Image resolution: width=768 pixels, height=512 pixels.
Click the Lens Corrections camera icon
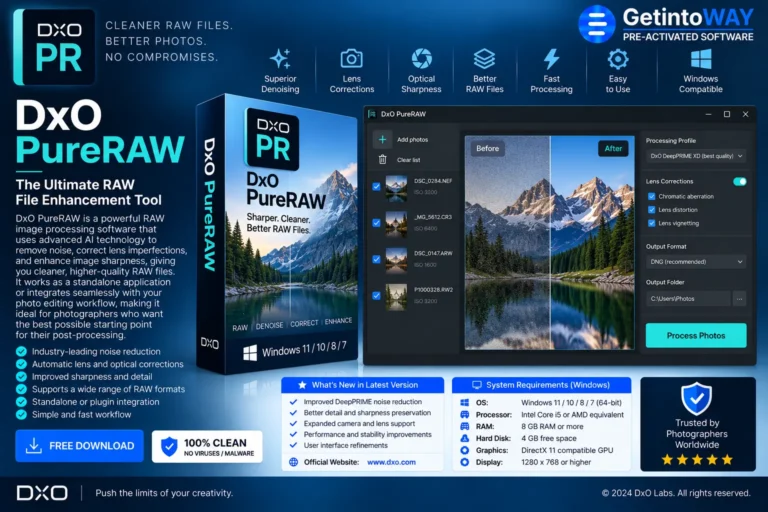[x=351, y=59]
